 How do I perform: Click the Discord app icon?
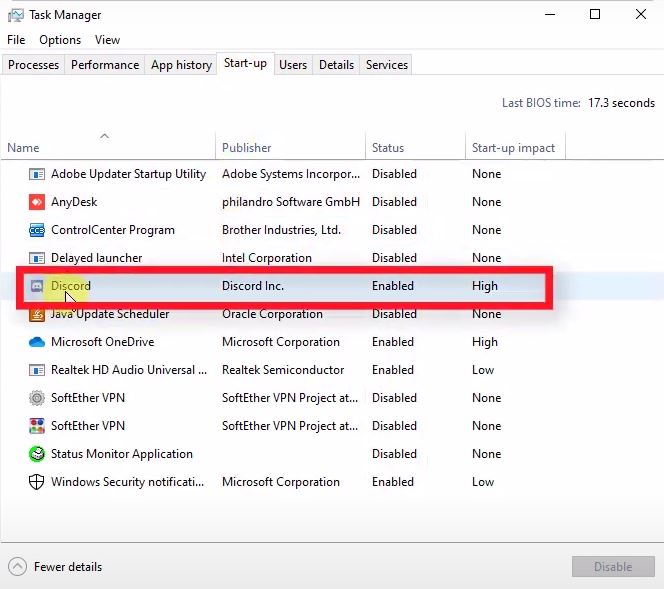pyautogui.click(x=37, y=286)
